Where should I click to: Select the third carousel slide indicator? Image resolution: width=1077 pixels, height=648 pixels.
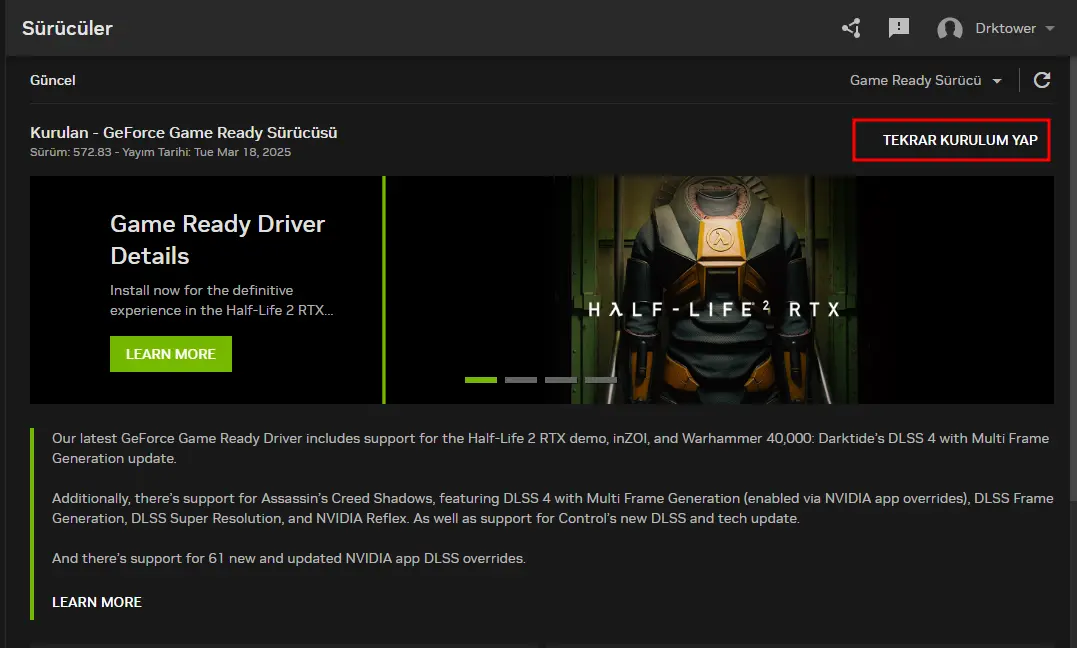560,379
